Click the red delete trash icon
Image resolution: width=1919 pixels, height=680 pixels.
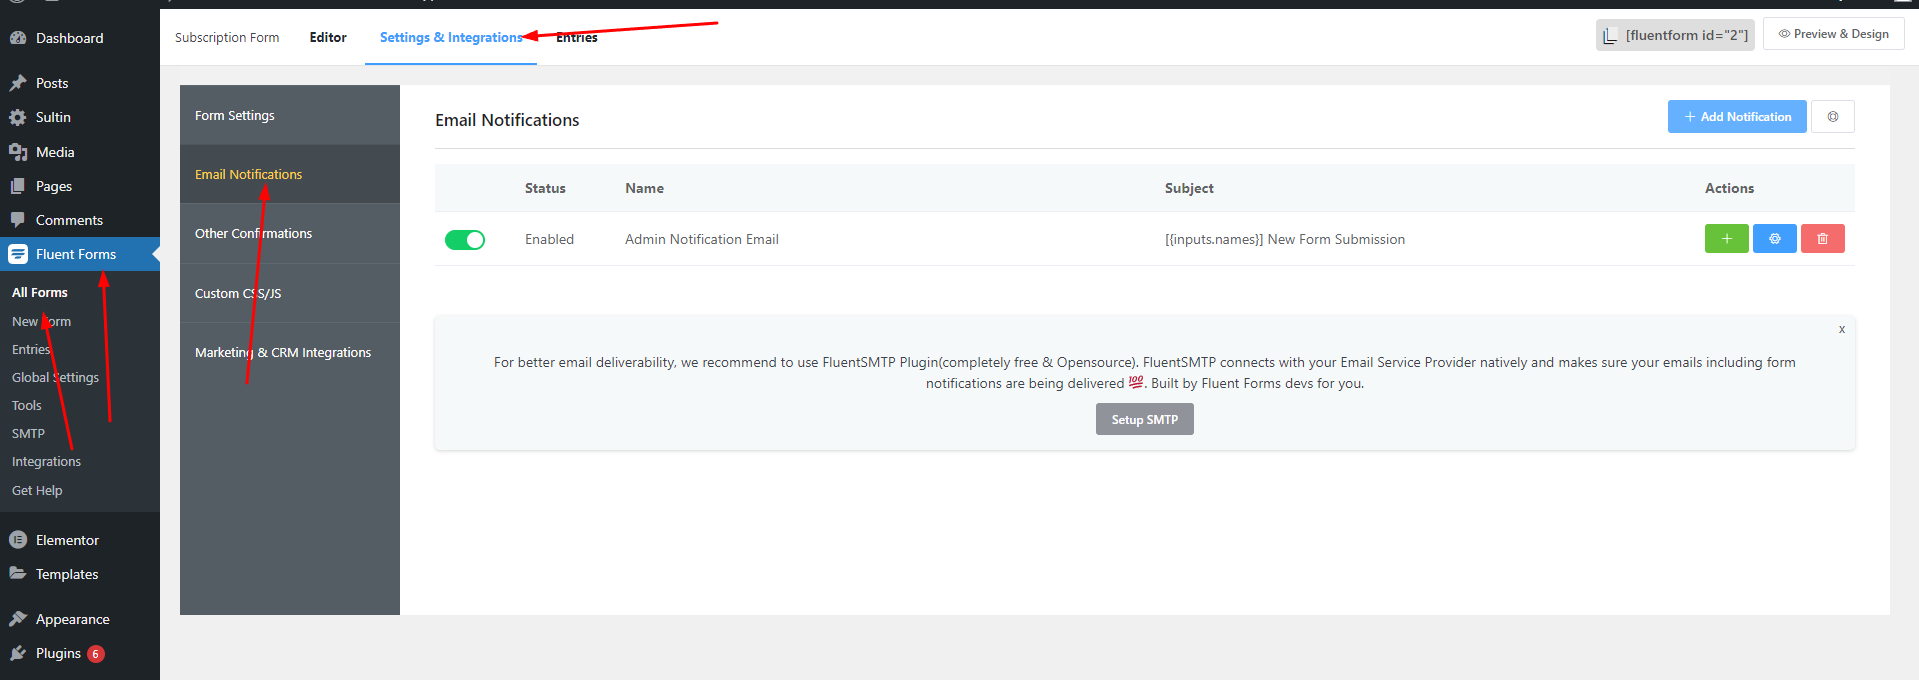[x=1822, y=239]
